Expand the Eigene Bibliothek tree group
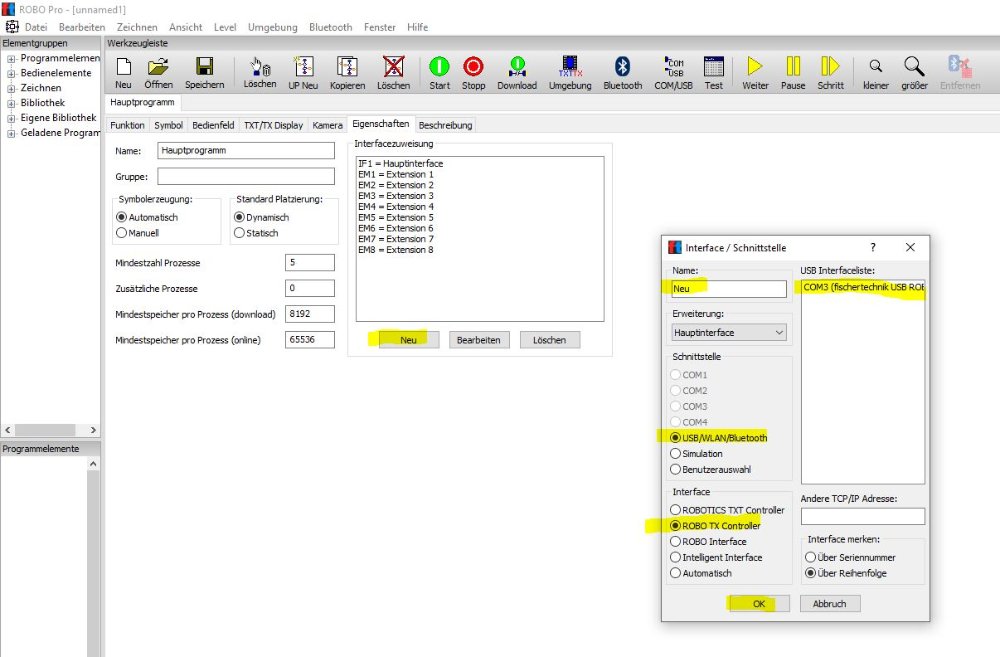This screenshot has width=1000, height=657. 11,119
